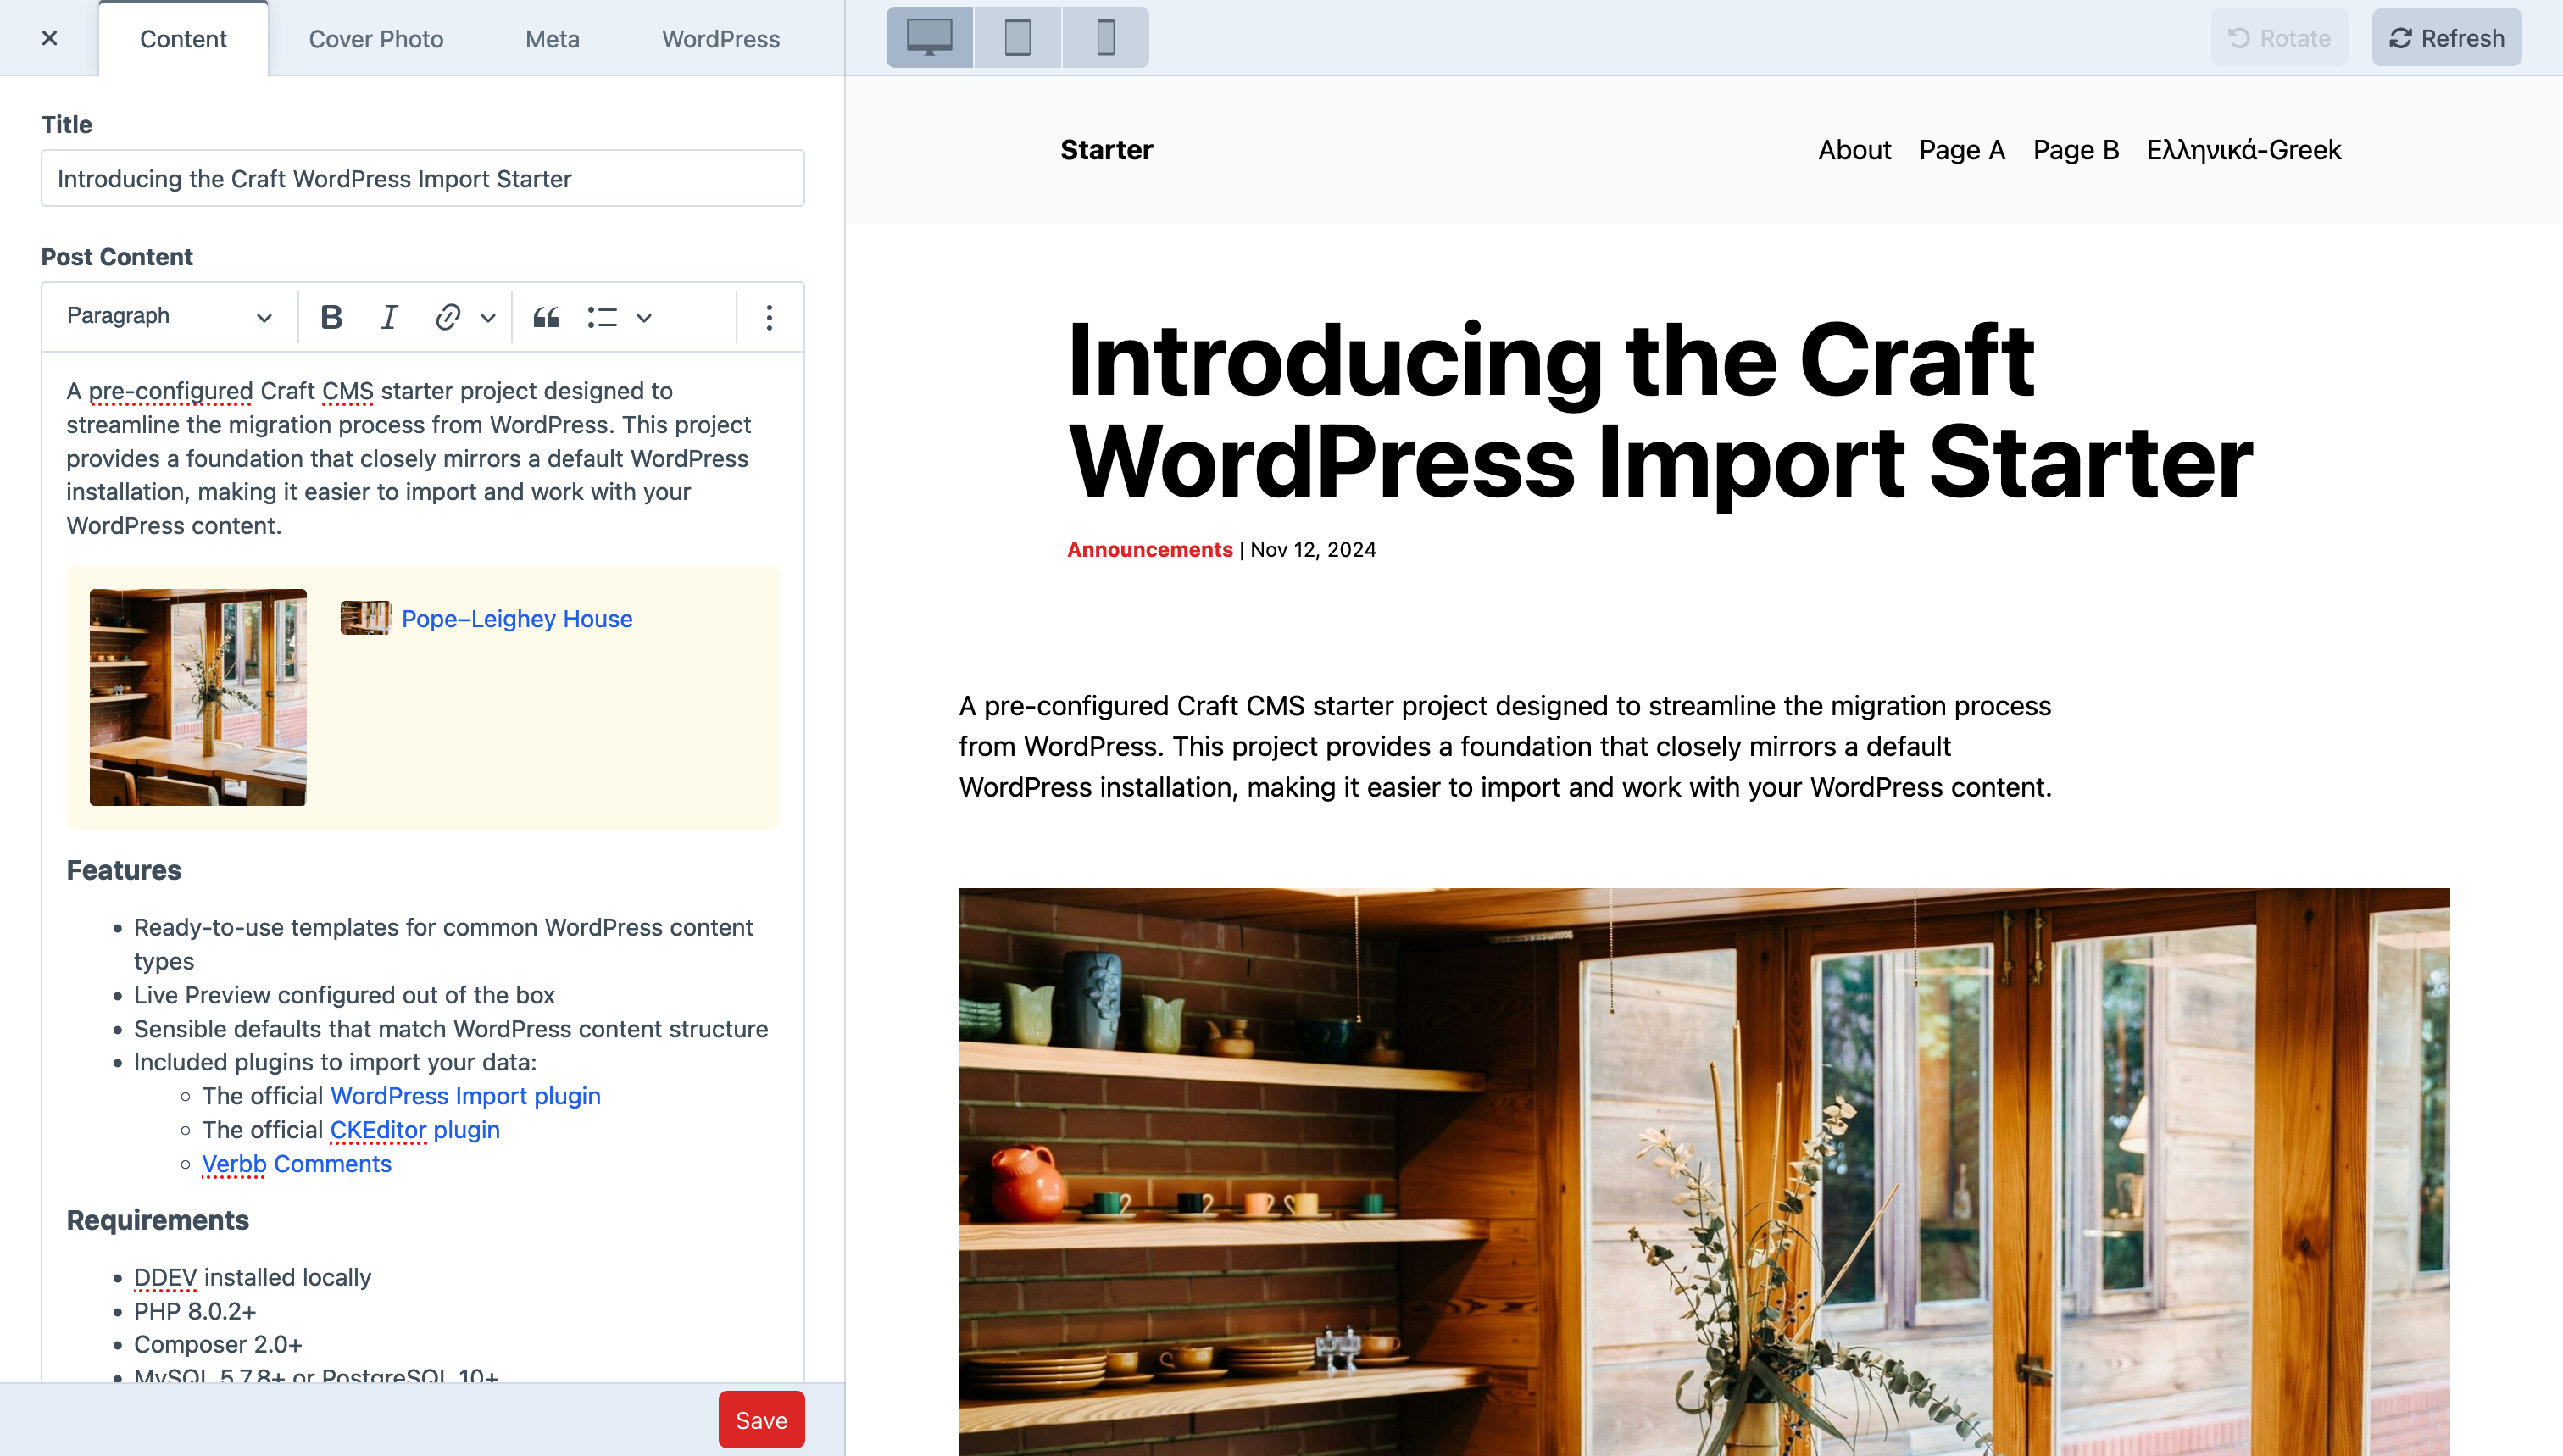Insert a block quote
This screenshot has width=2563, height=1456.
point(545,317)
